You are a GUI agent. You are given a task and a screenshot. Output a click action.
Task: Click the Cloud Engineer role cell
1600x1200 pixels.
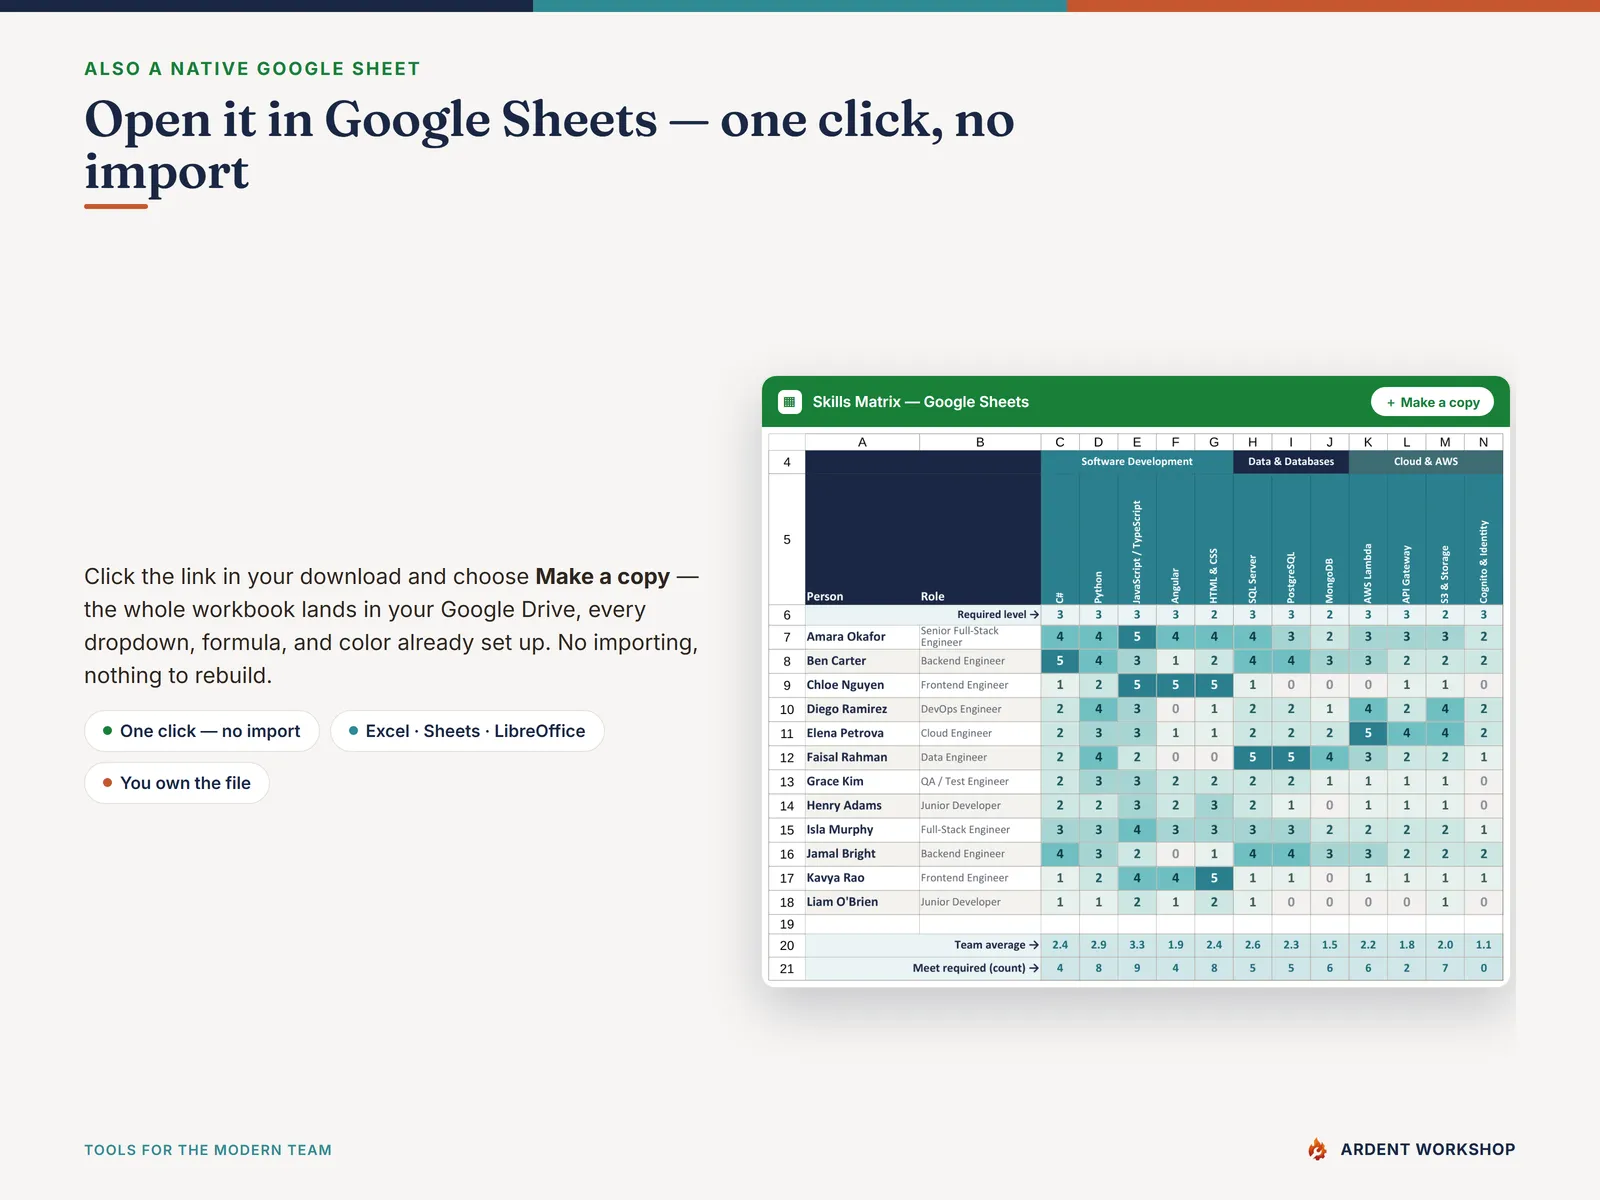pos(980,733)
